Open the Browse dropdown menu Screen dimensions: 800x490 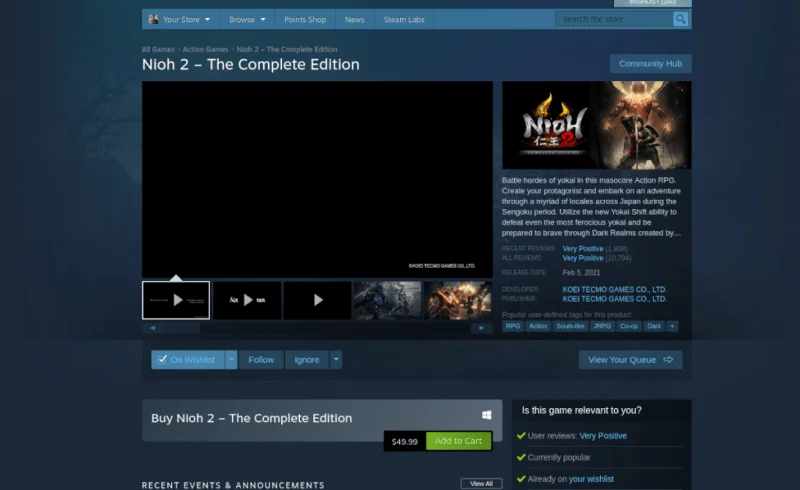pyautogui.click(x=247, y=19)
